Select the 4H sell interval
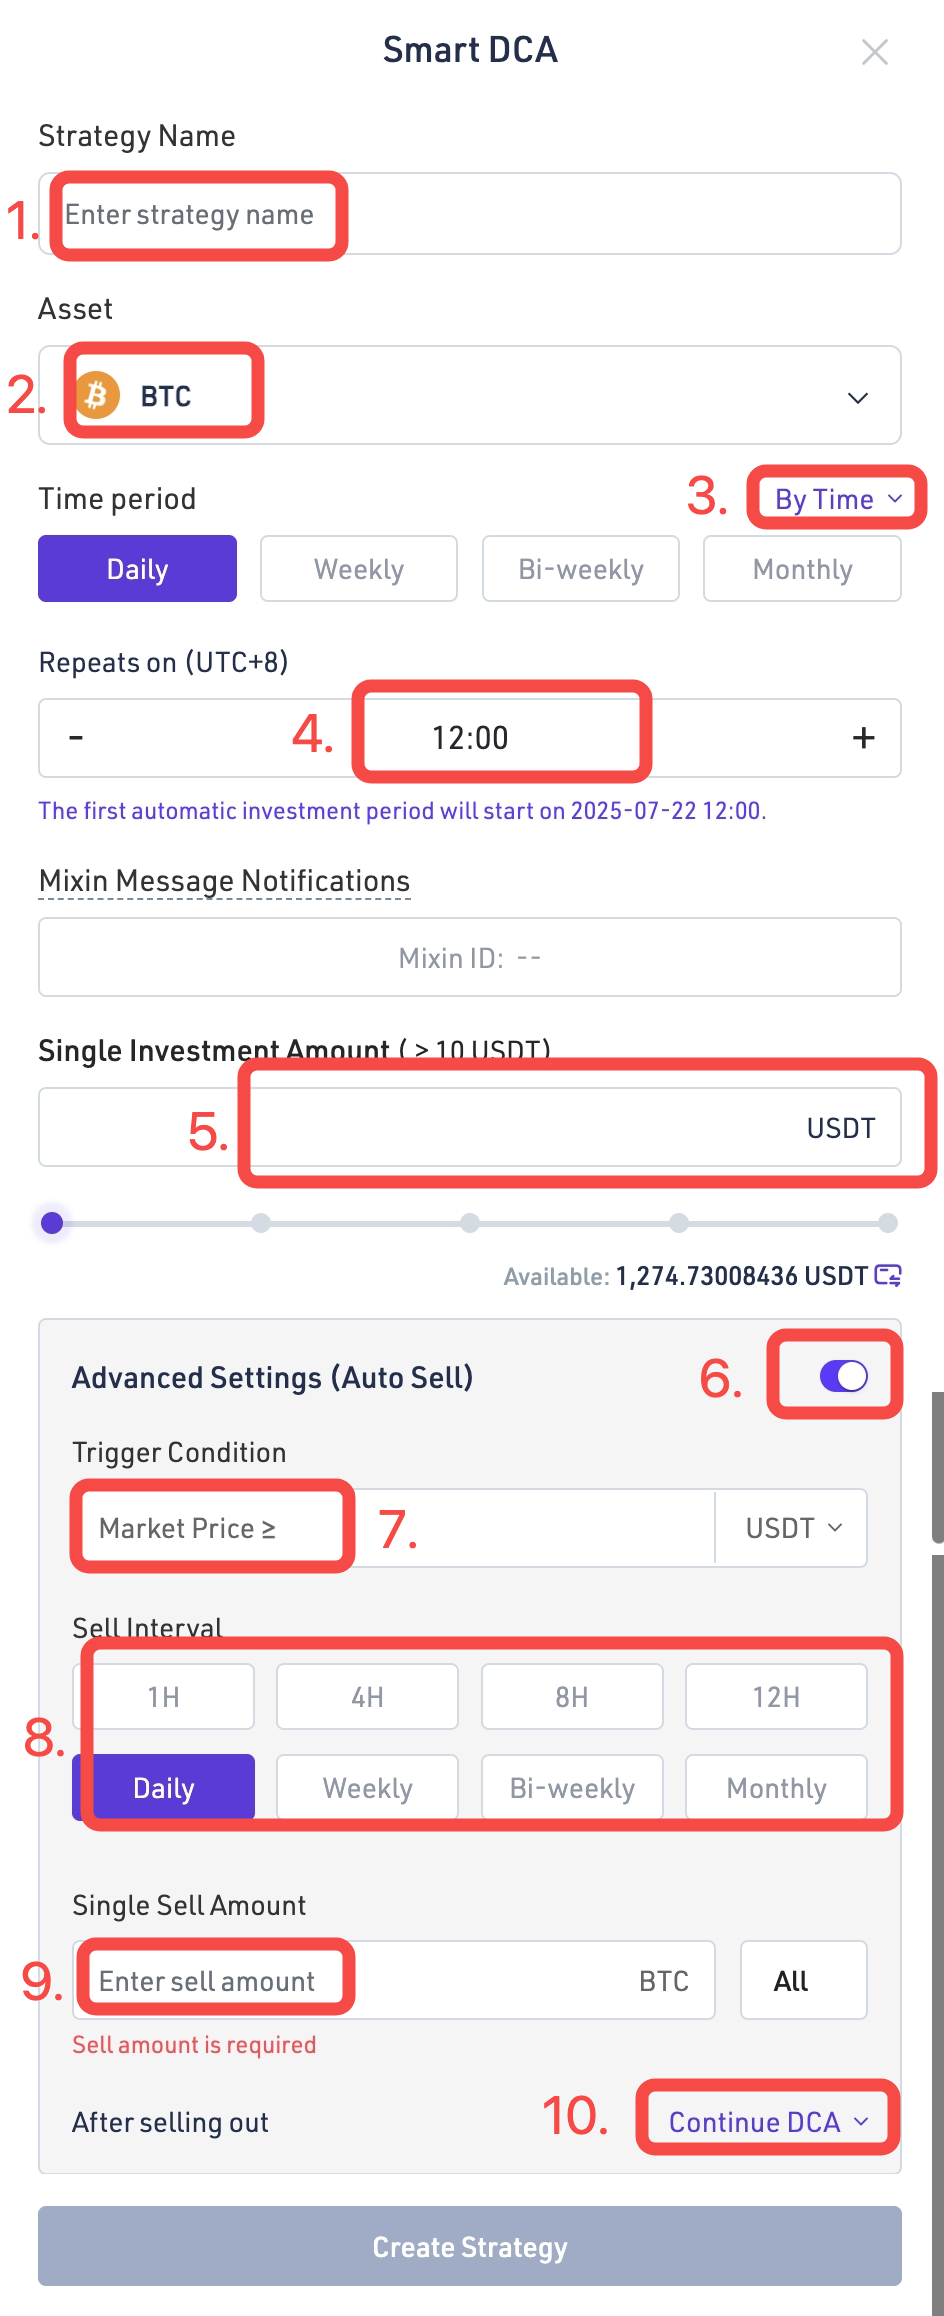The image size is (944, 2316). pos(367,1697)
